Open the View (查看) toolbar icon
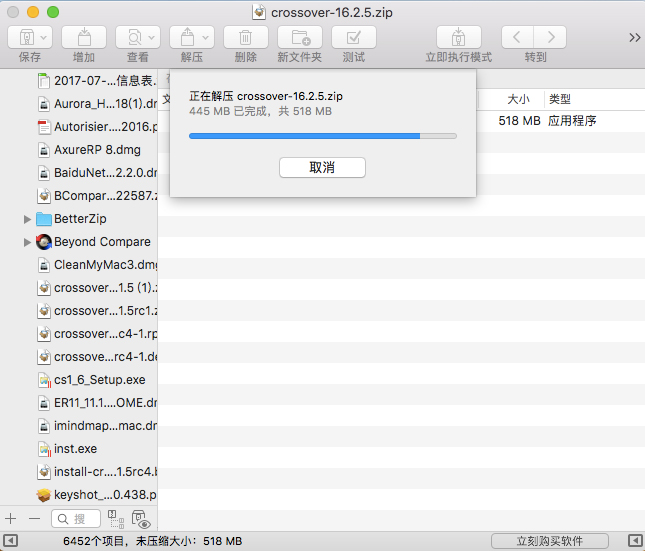This screenshot has width=645, height=551. point(138,38)
